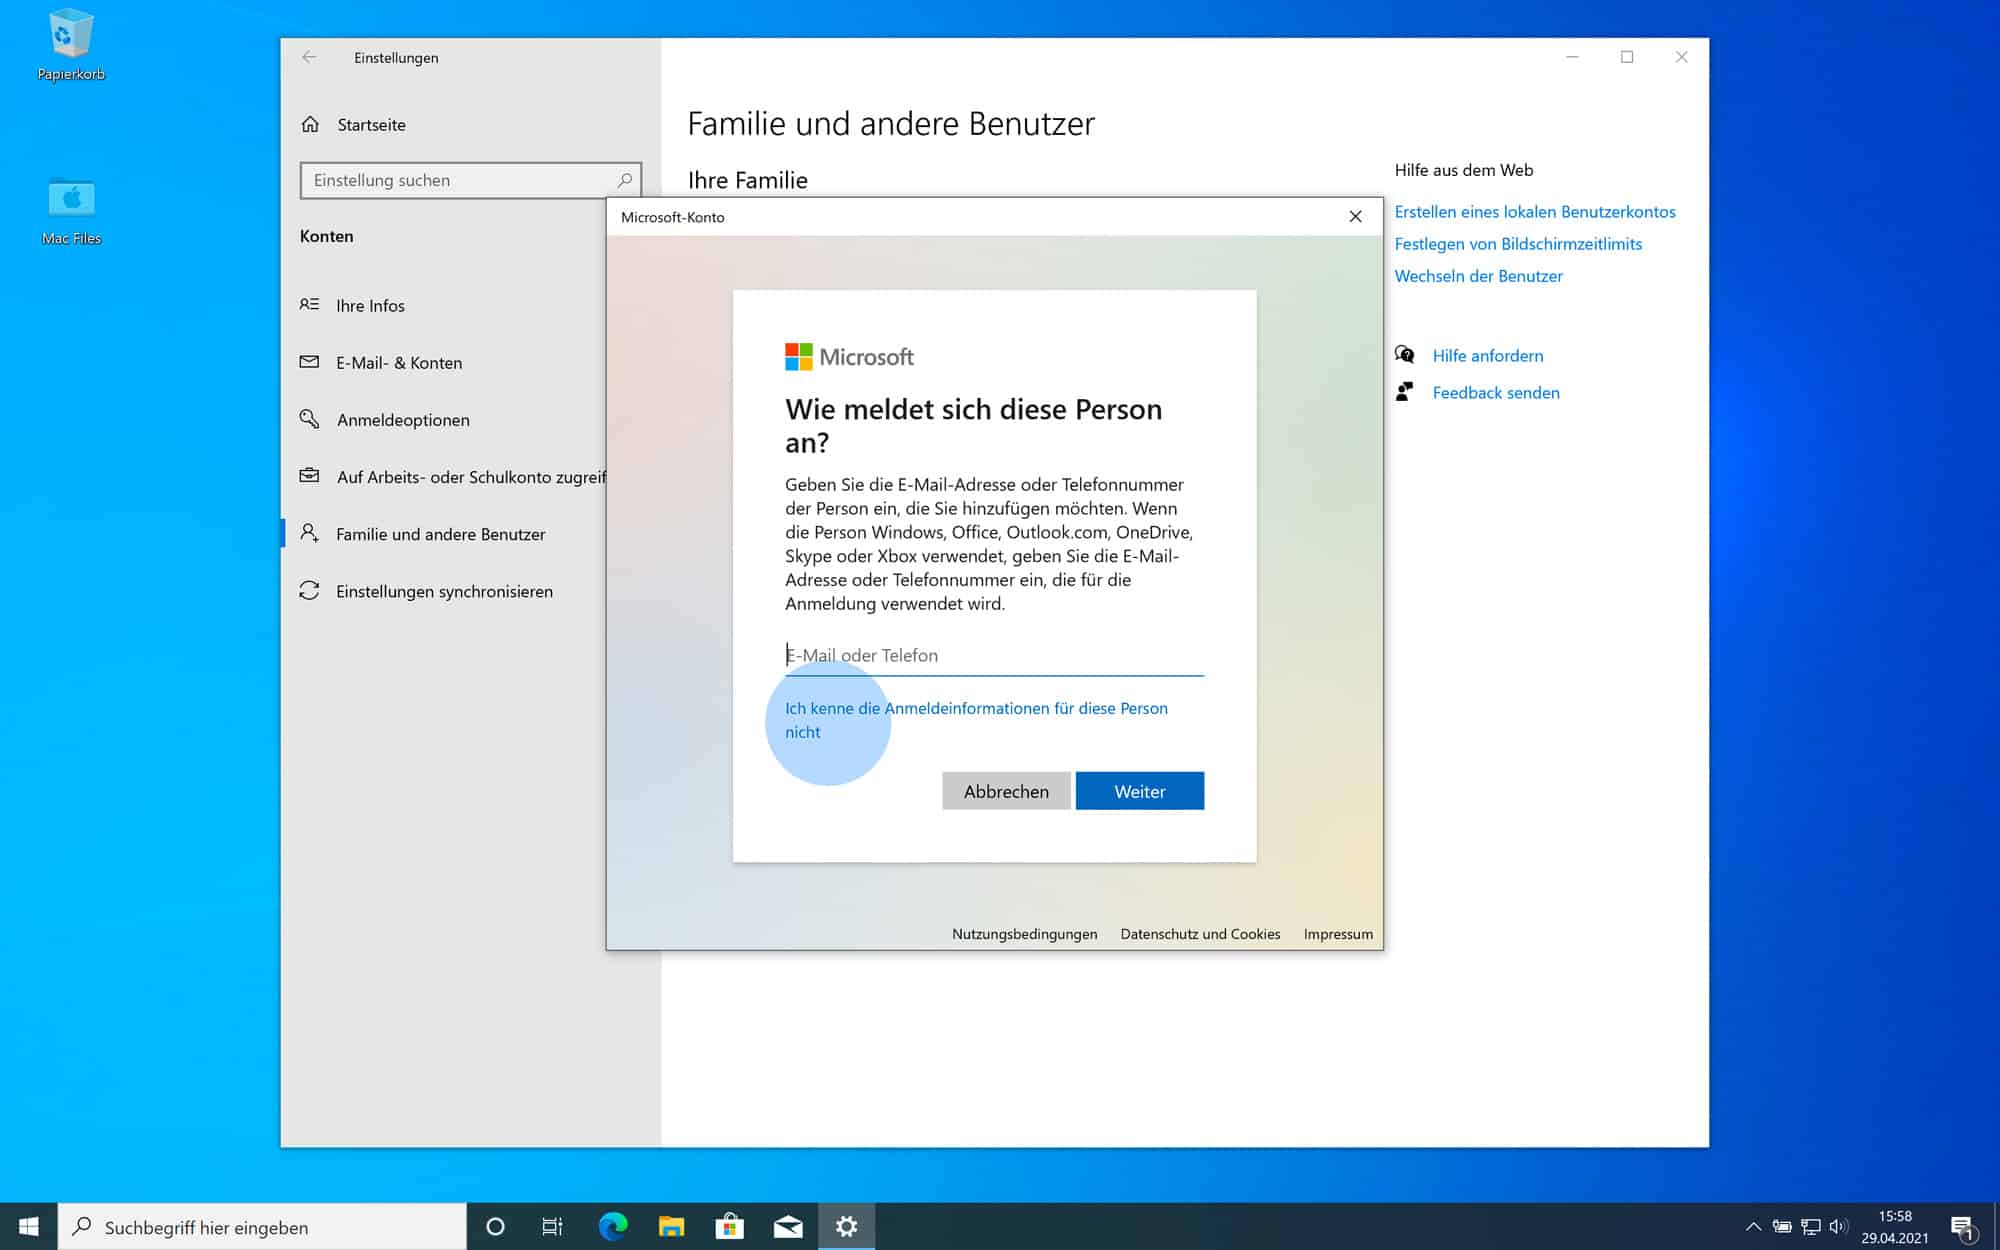Click Feedback senden
Image resolution: width=2000 pixels, height=1250 pixels.
[1495, 393]
